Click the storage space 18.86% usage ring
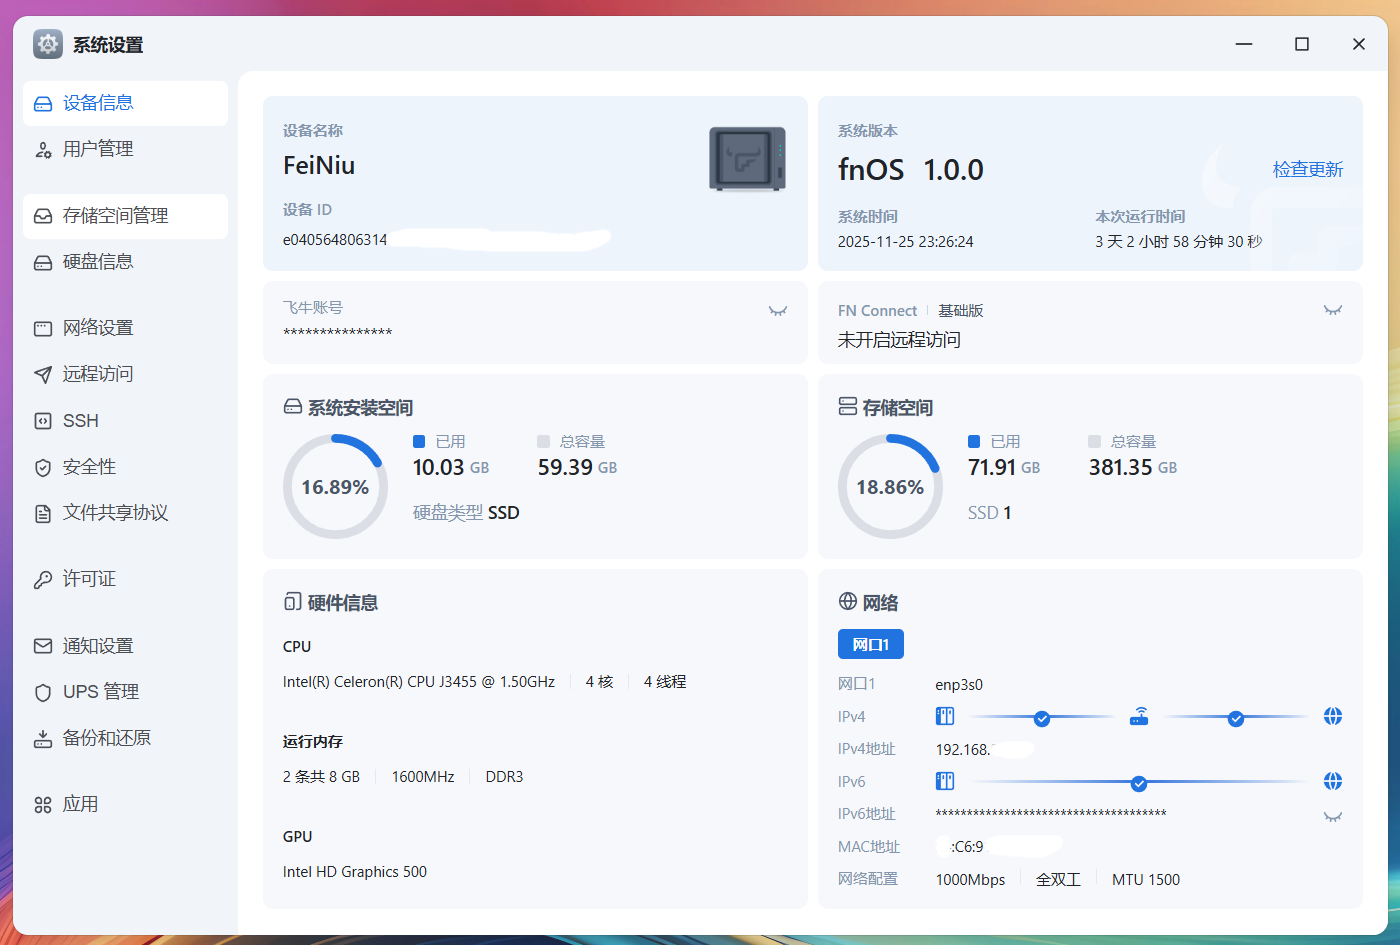This screenshot has width=1400, height=945. pyautogui.click(x=890, y=487)
